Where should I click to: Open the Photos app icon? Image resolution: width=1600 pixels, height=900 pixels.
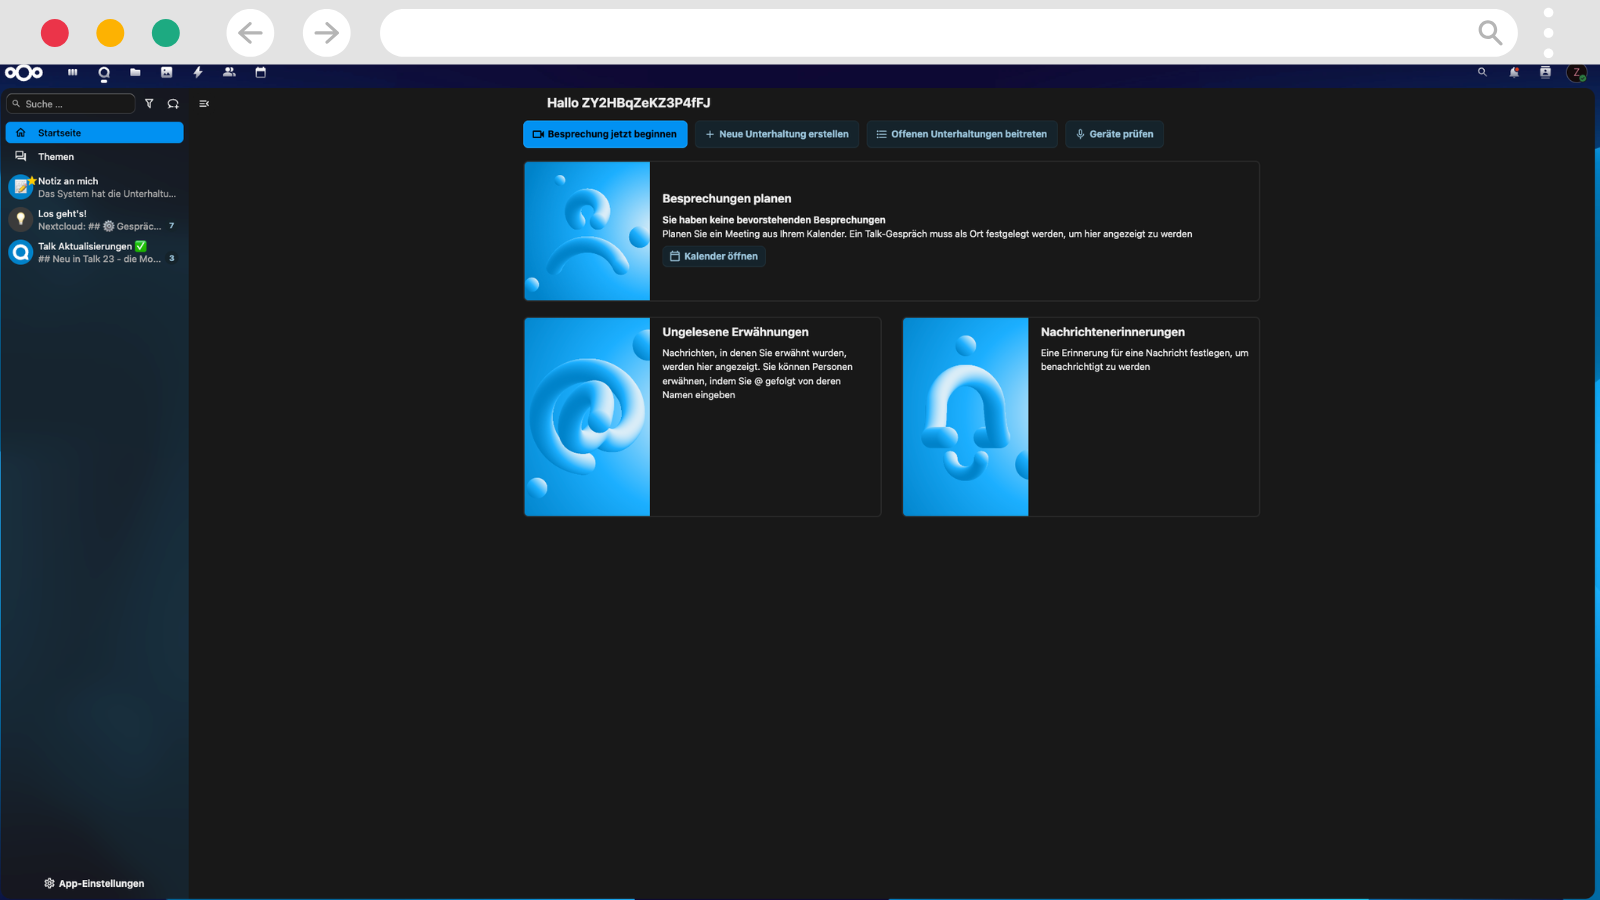(166, 72)
